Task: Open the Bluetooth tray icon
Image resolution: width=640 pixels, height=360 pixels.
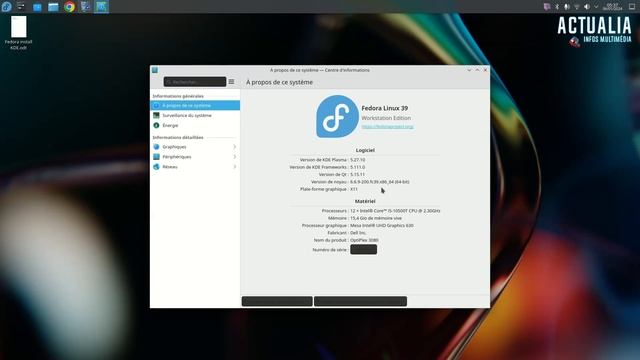Action: point(557,7)
